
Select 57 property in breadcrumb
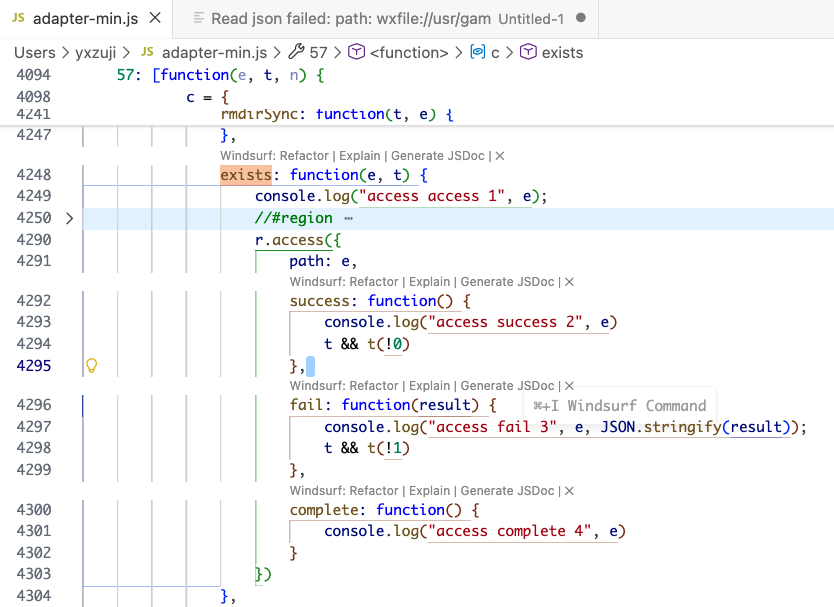pos(318,53)
